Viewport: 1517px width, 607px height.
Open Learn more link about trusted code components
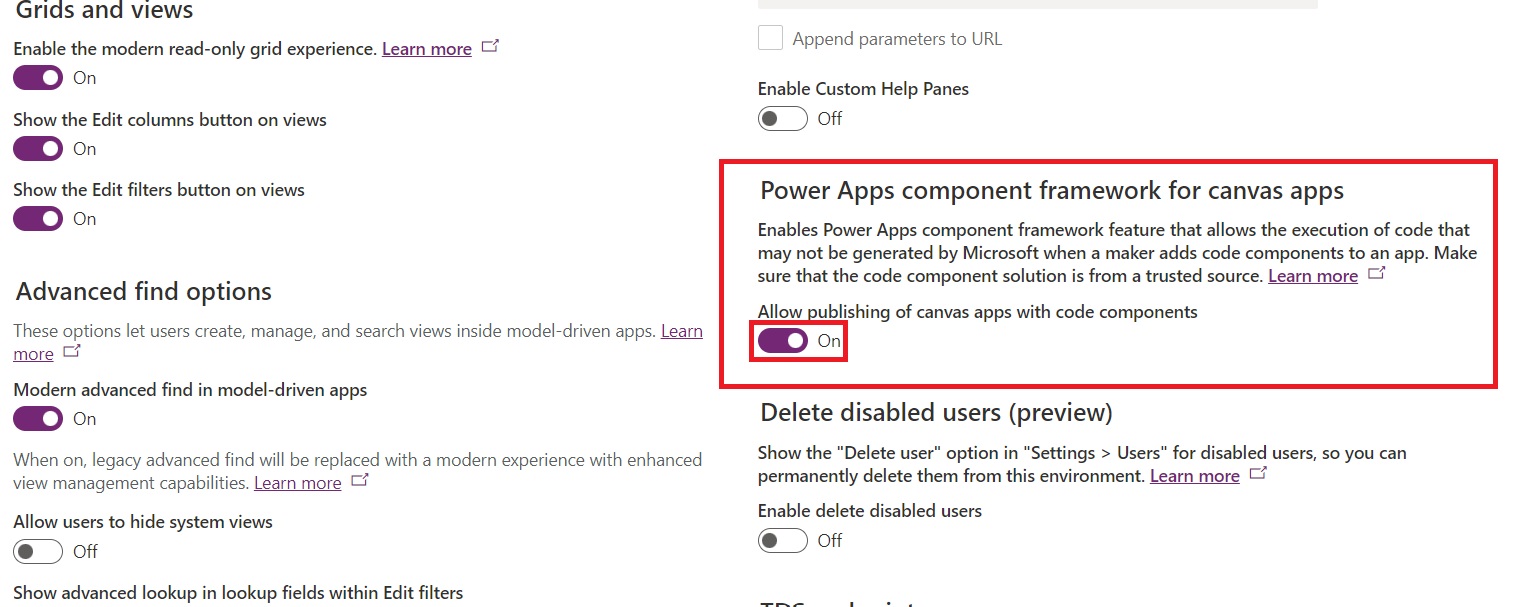click(1312, 276)
